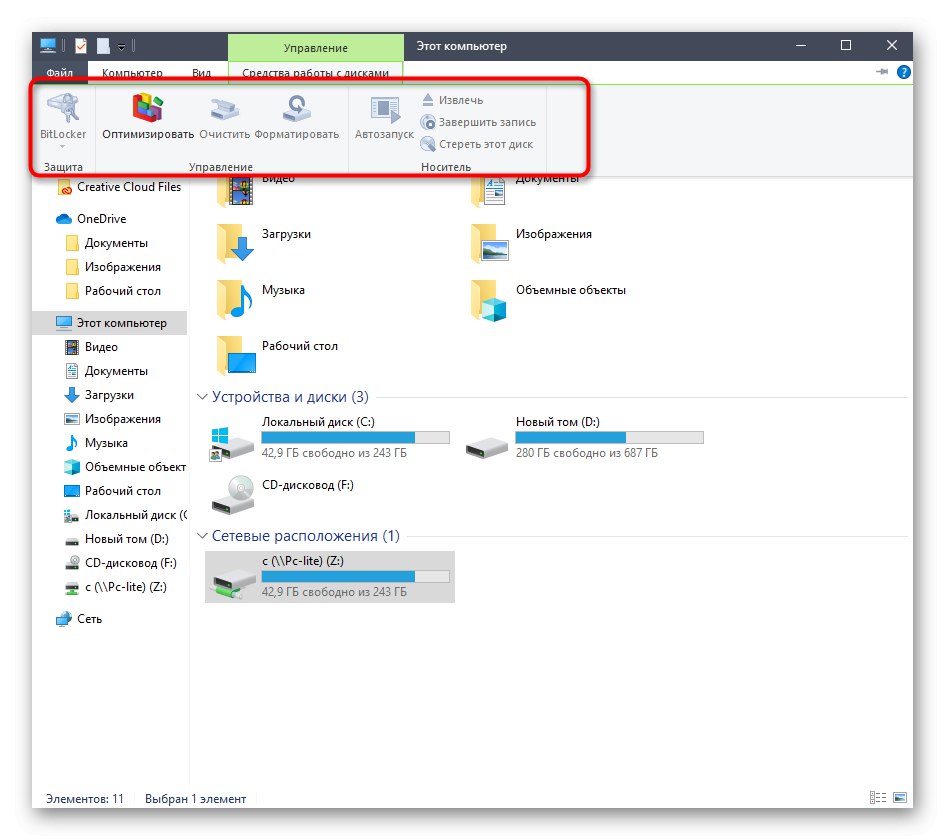Open the Автозапуск settings
Image resolution: width=945 pixels, height=840 pixels.
[384, 117]
